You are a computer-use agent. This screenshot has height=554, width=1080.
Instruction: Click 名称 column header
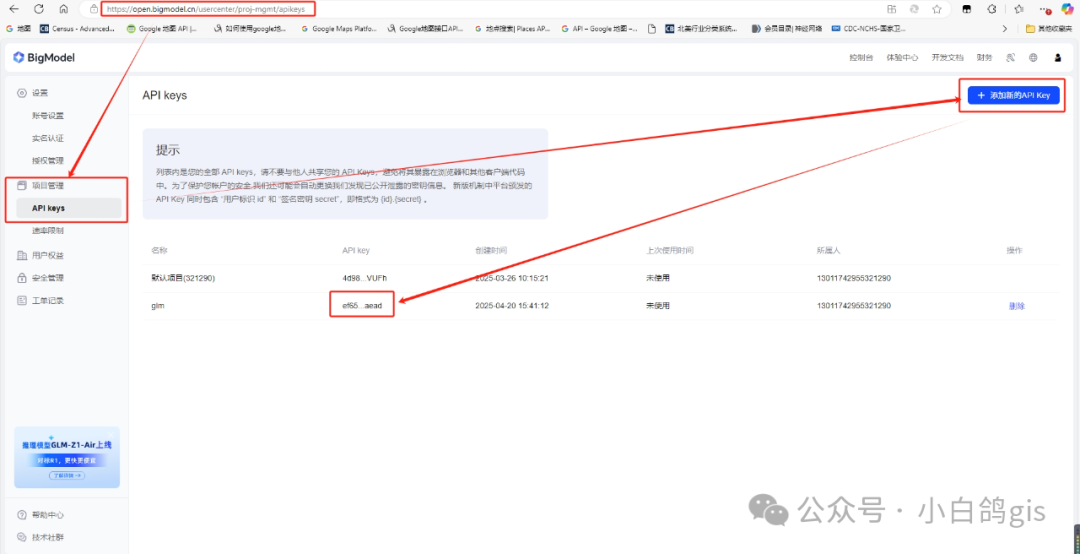160,250
